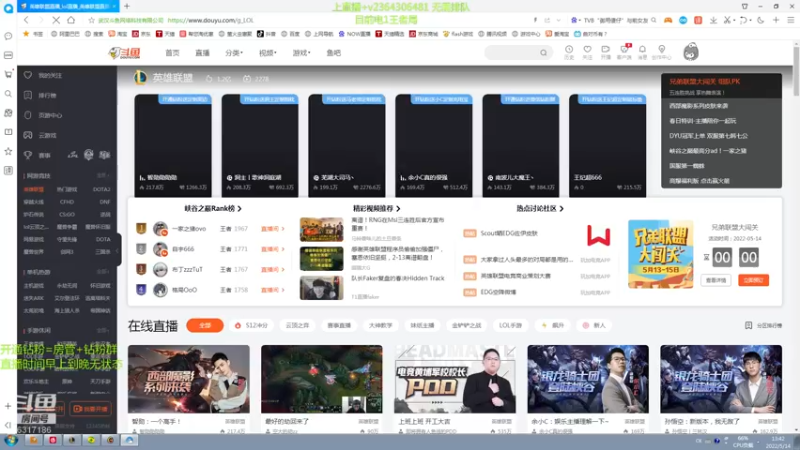Open the 西部魔影系列皮肤 stream thumbnail
Screen dimensions: 800x450
pyautogui.click(x=189, y=379)
